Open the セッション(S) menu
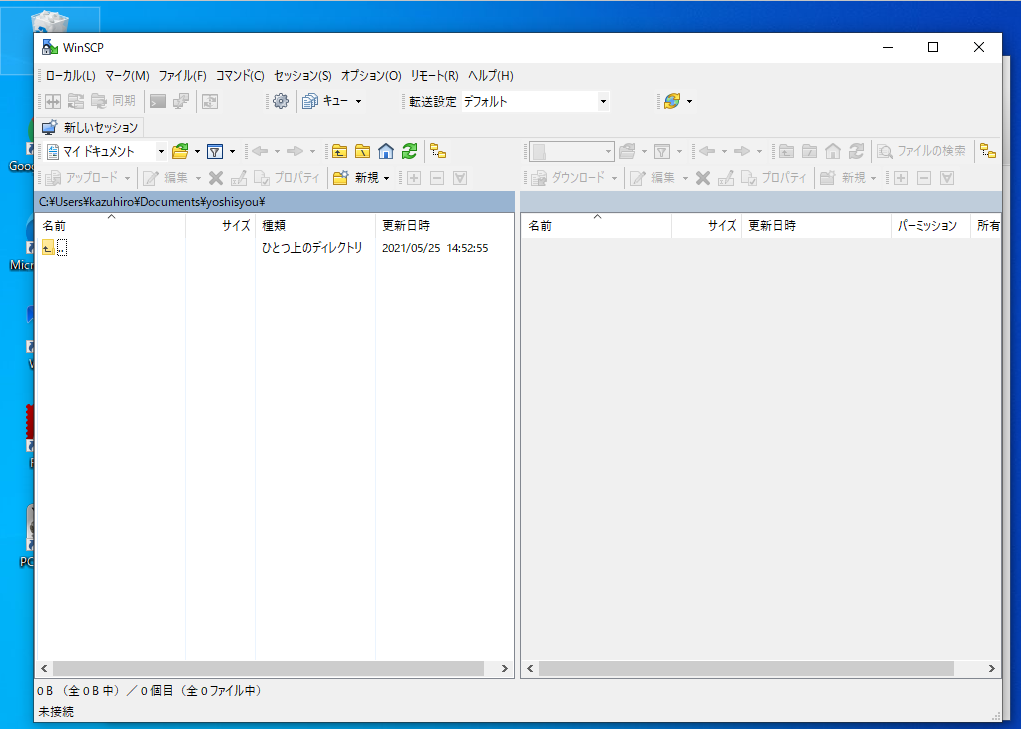 (x=302, y=76)
